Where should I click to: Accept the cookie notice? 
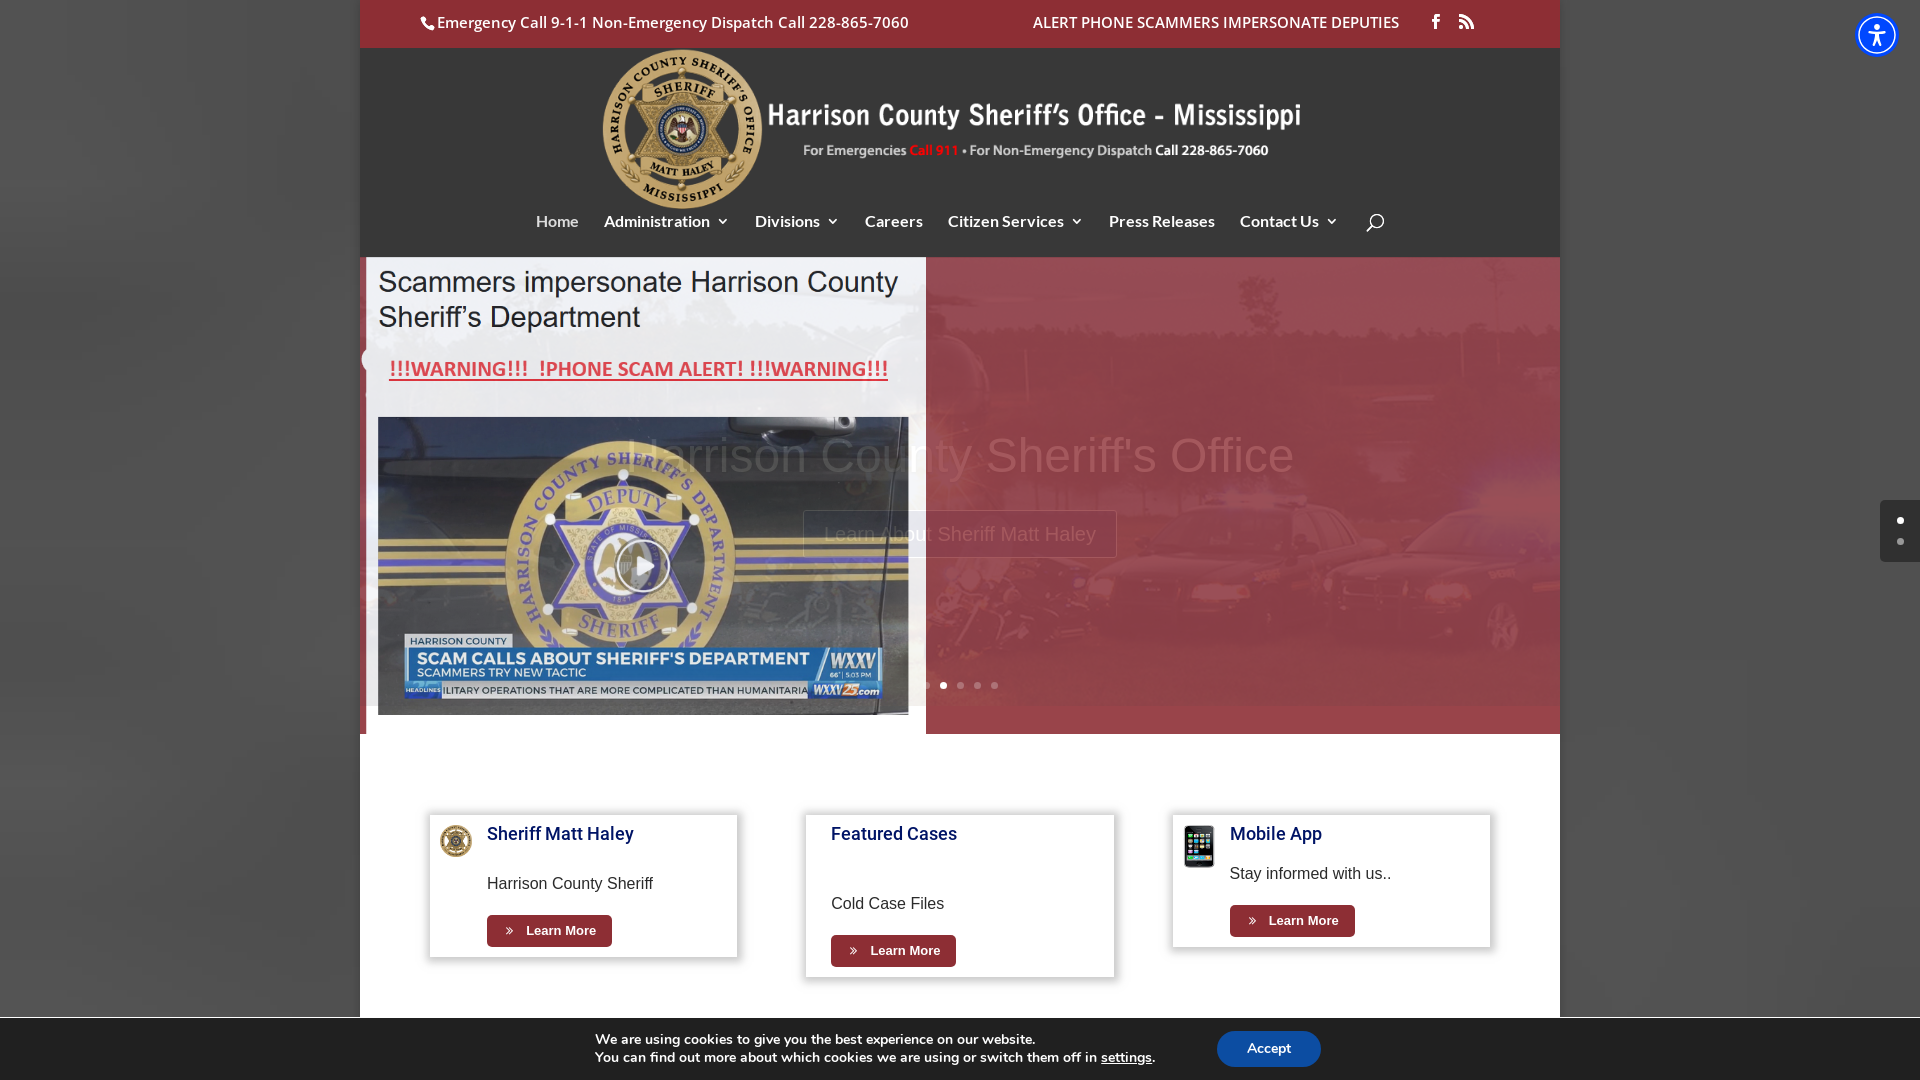click(x=1268, y=1049)
